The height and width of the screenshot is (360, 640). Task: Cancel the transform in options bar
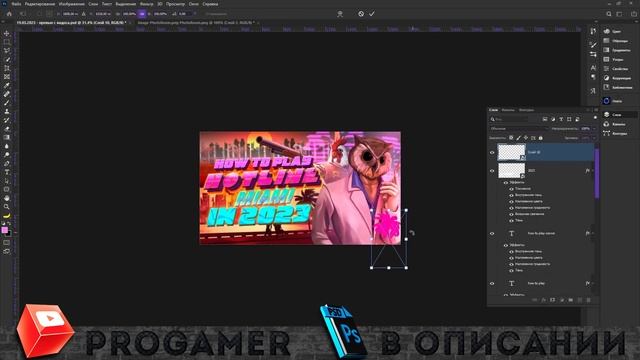[x=361, y=13]
